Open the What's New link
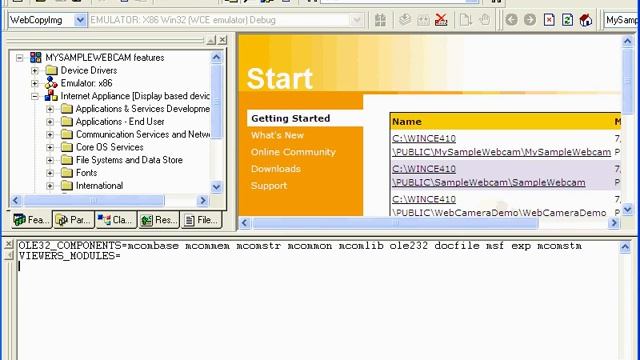This screenshot has height=360, width=640. pyautogui.click(x=277, y=135)
